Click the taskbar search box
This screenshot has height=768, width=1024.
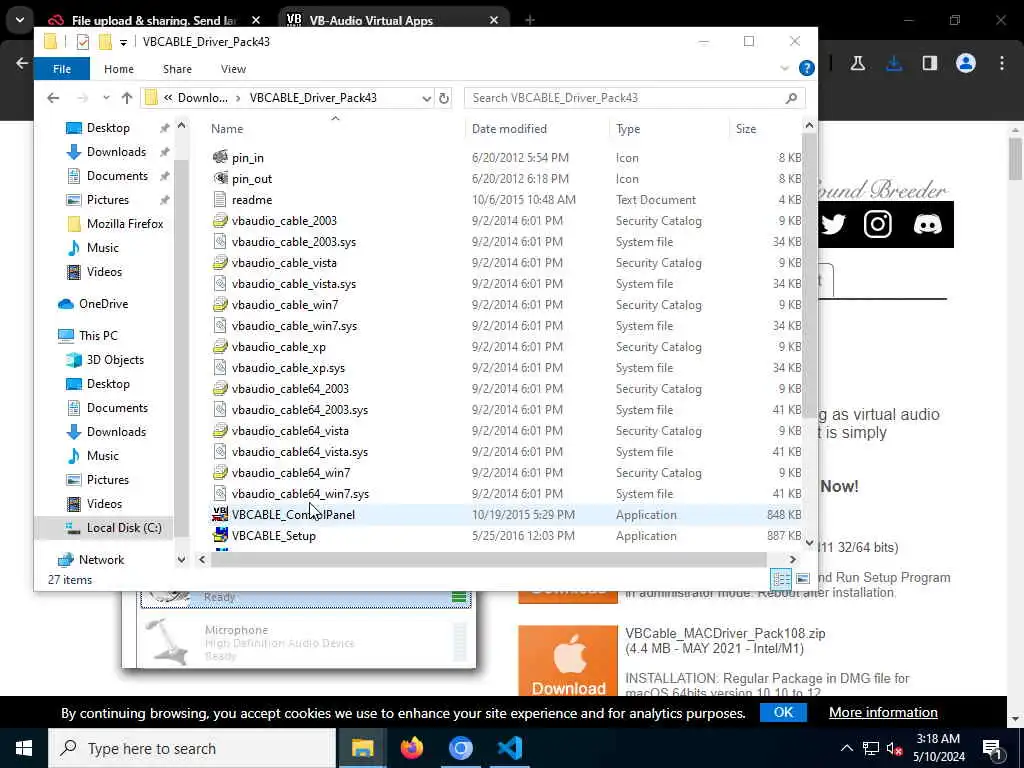192,748
